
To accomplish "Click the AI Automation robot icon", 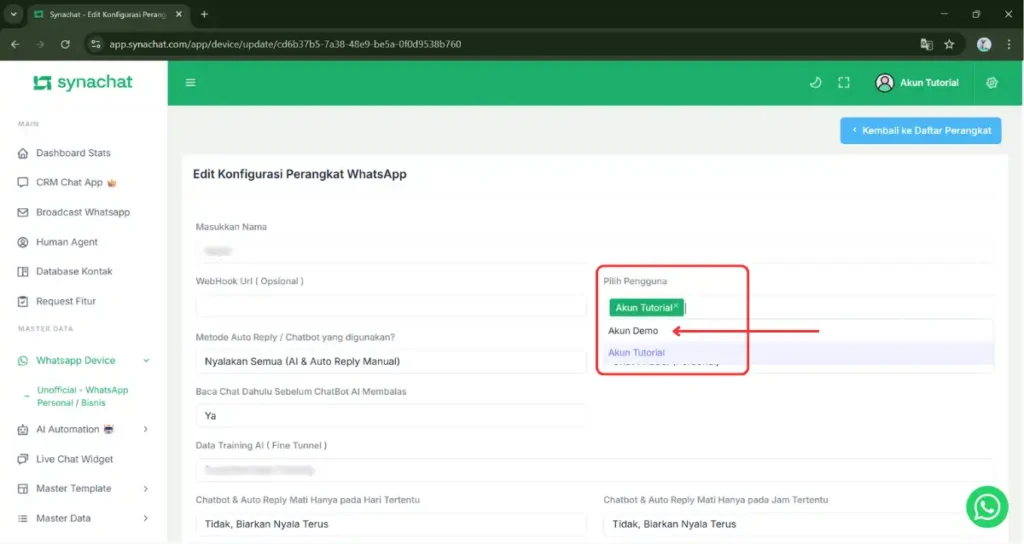I will [x=23, y=430].
